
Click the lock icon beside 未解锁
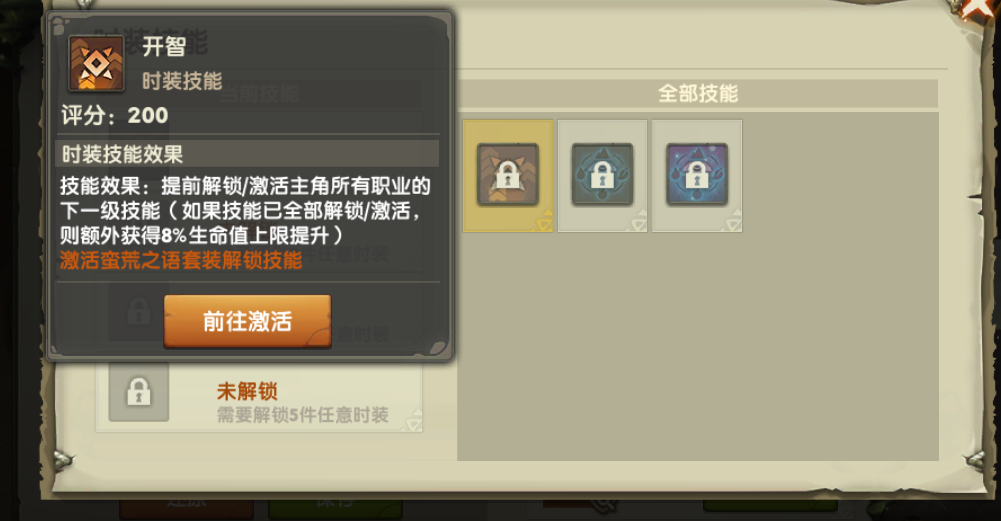point(139,391)
